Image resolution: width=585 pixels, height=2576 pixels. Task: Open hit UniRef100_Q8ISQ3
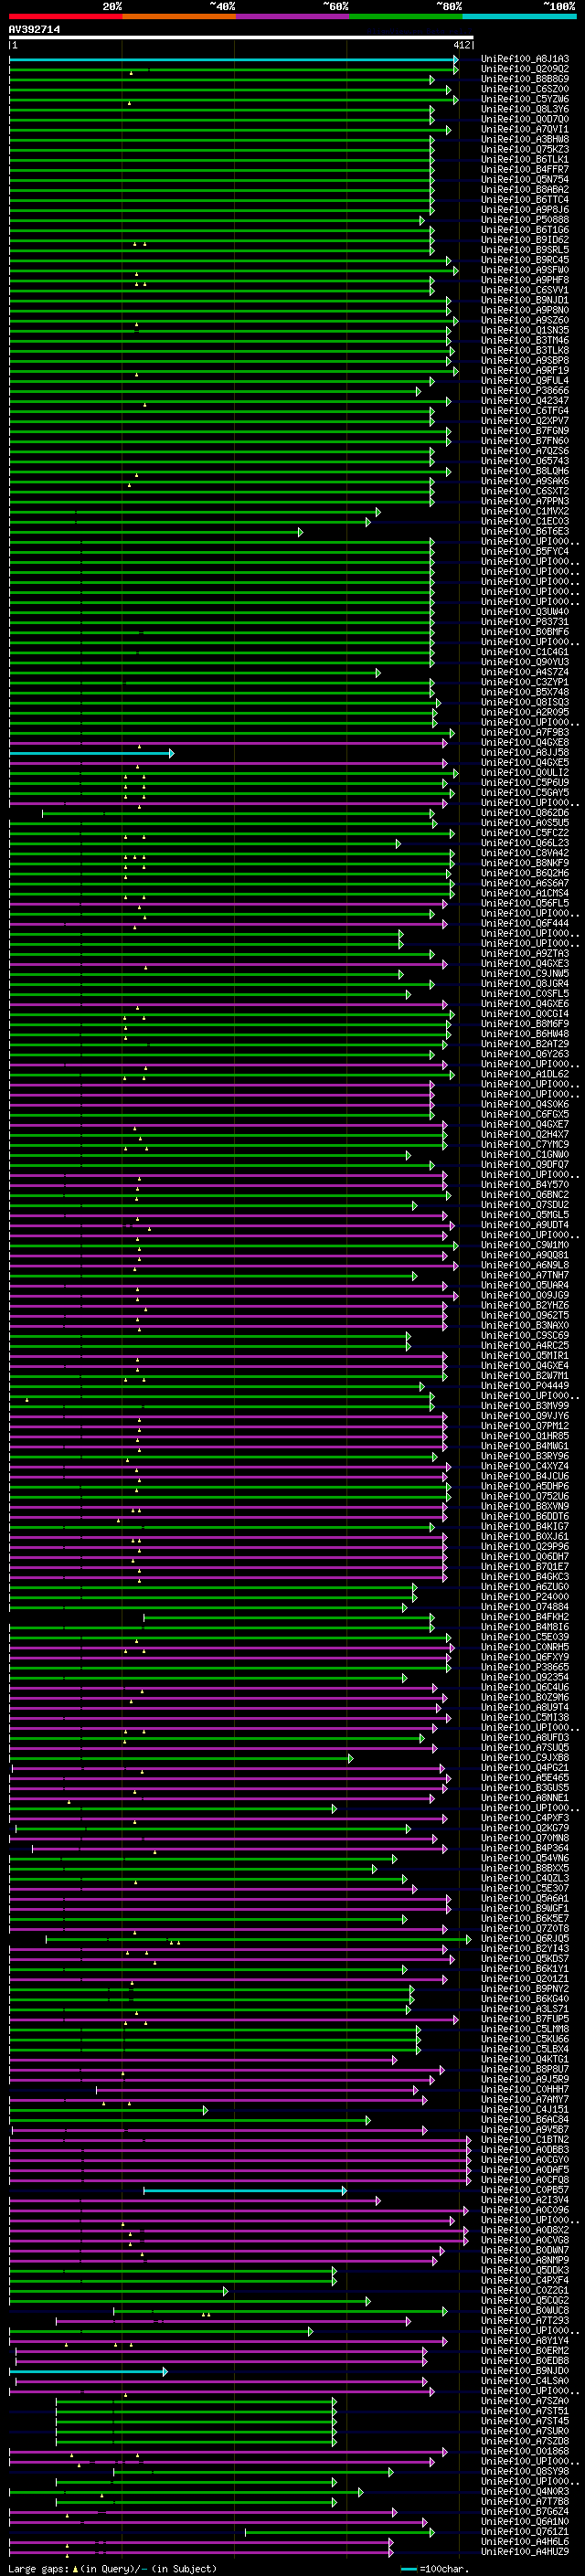coord(525,703)
